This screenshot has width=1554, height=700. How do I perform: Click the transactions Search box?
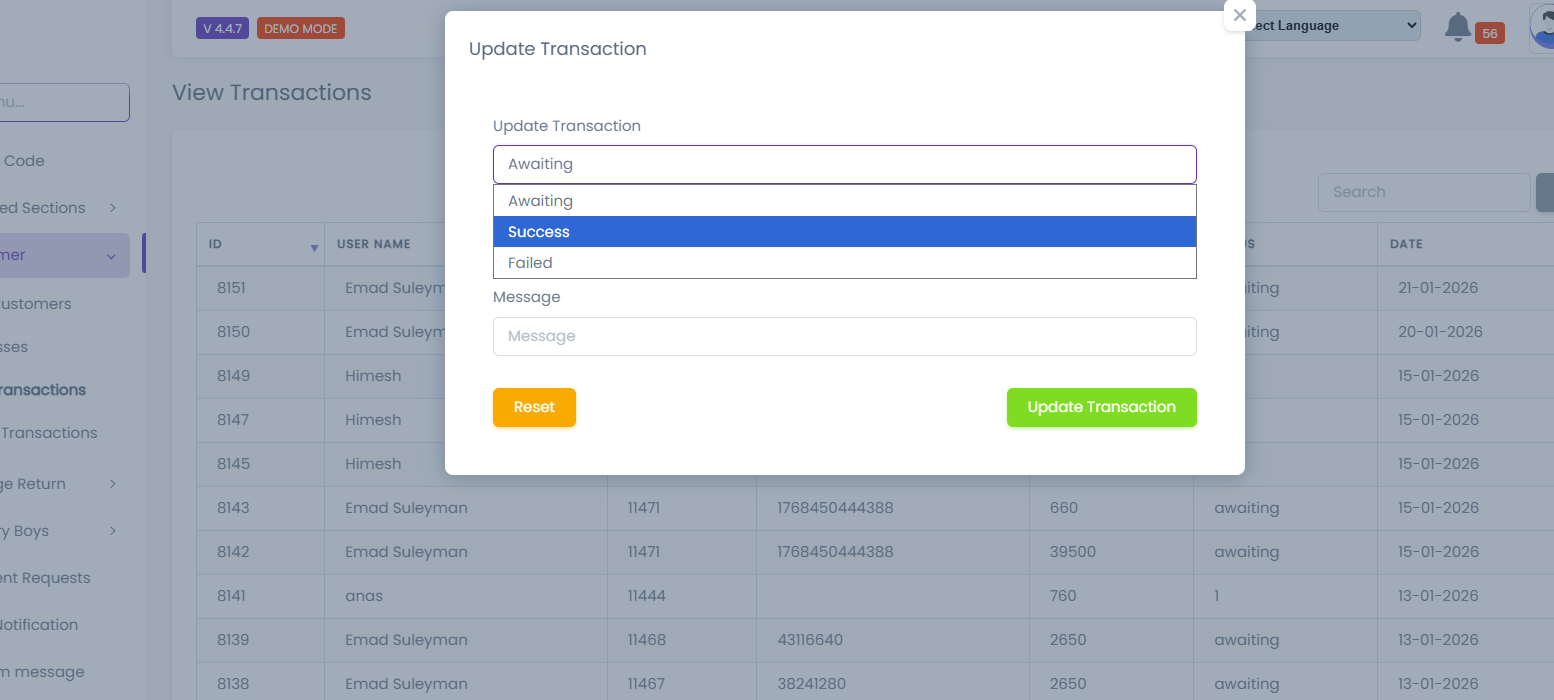[x=1424, y=192]
